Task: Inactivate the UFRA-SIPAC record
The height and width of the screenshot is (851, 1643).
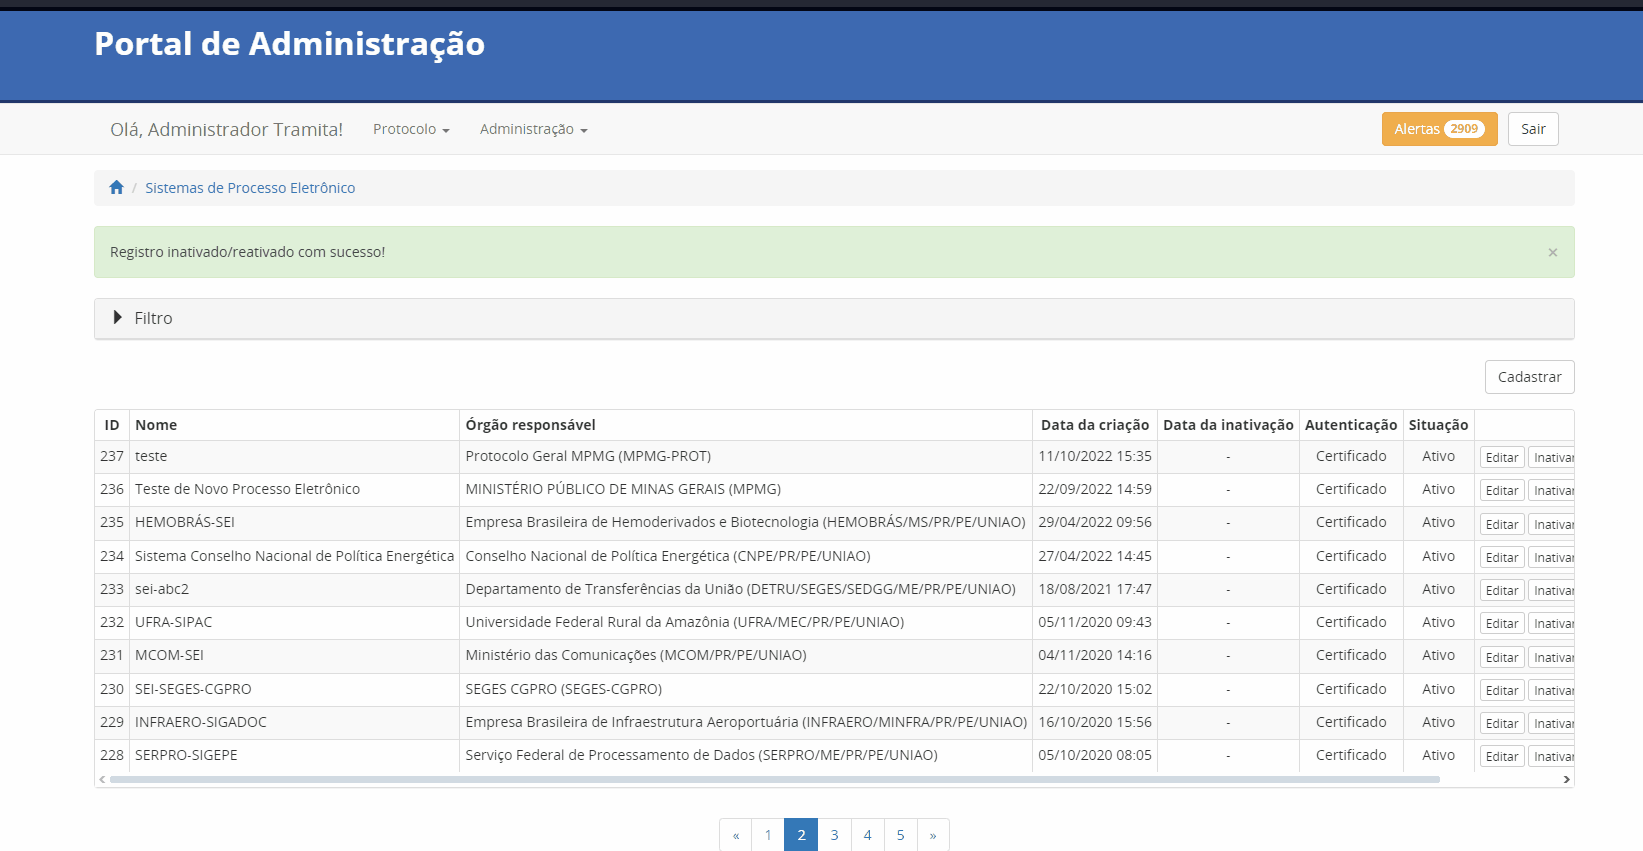Action: 1551,623
